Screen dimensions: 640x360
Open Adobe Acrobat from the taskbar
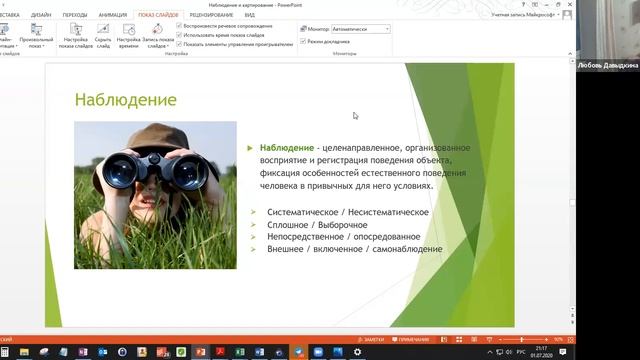click(220, 352)
